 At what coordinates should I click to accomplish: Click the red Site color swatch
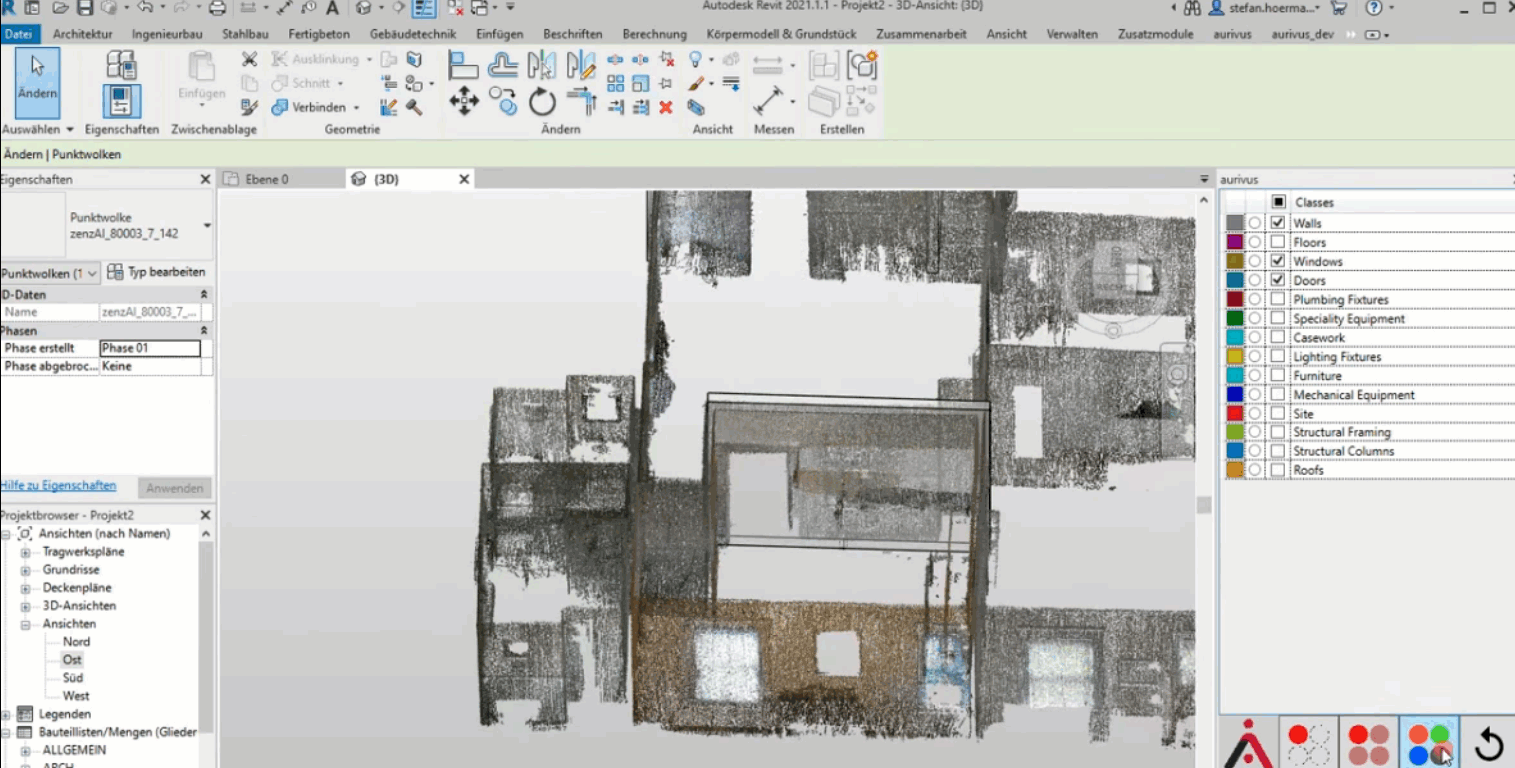pyautogui.click(x=1235, y=413)
